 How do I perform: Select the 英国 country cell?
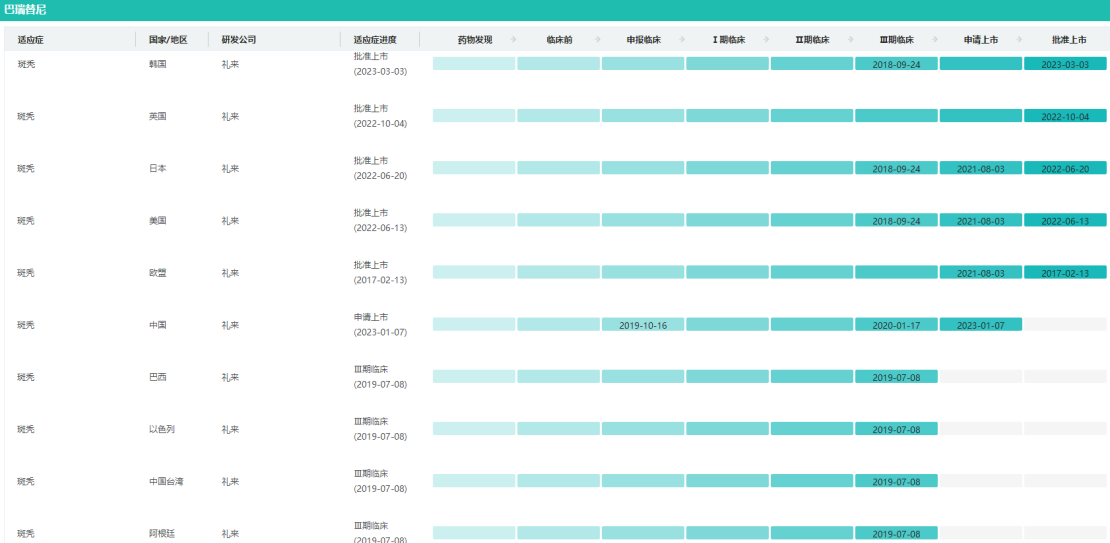pyautogui.click(x=157, y=116)
